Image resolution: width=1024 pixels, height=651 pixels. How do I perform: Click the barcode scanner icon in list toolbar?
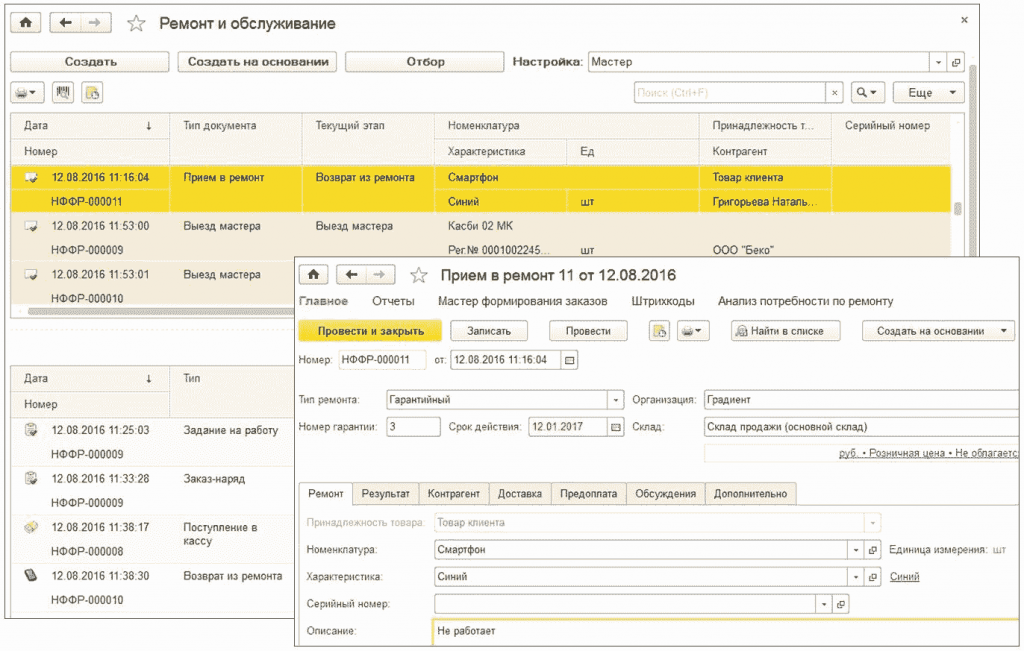63,93
